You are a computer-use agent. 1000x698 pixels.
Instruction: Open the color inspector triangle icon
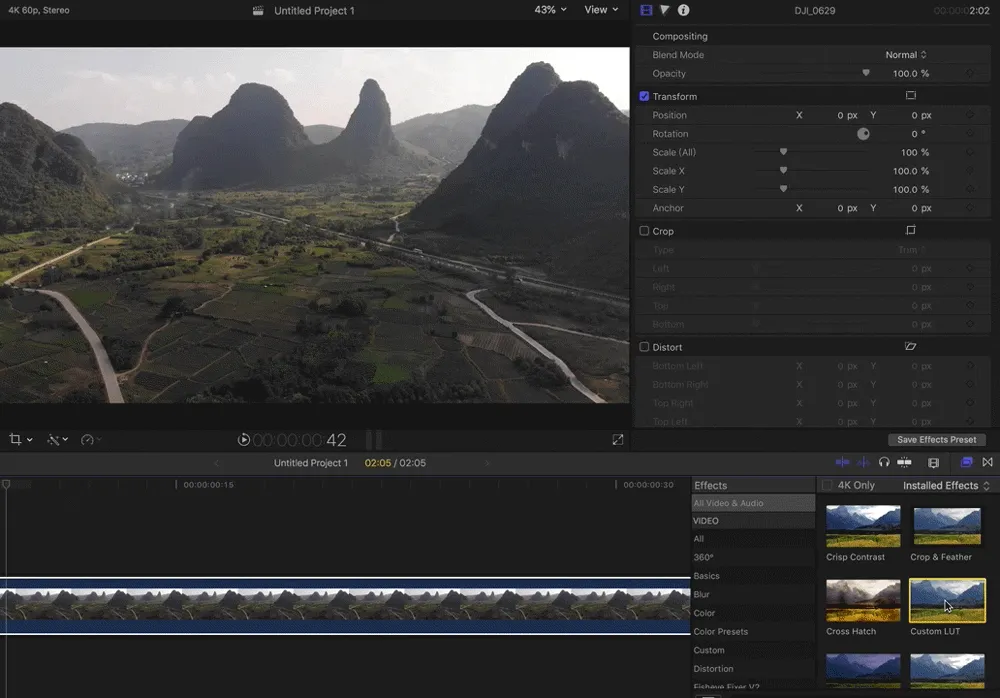665,10
